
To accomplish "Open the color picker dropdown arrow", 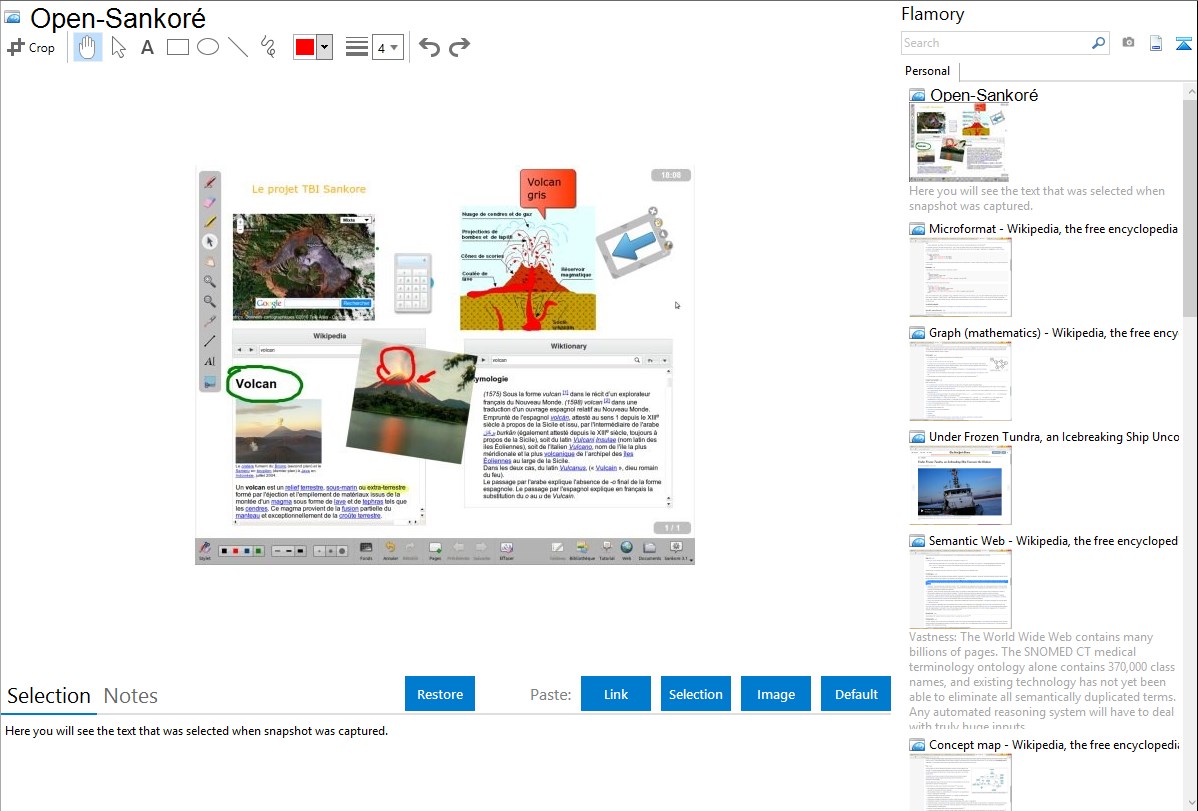I will click(325, 47).
